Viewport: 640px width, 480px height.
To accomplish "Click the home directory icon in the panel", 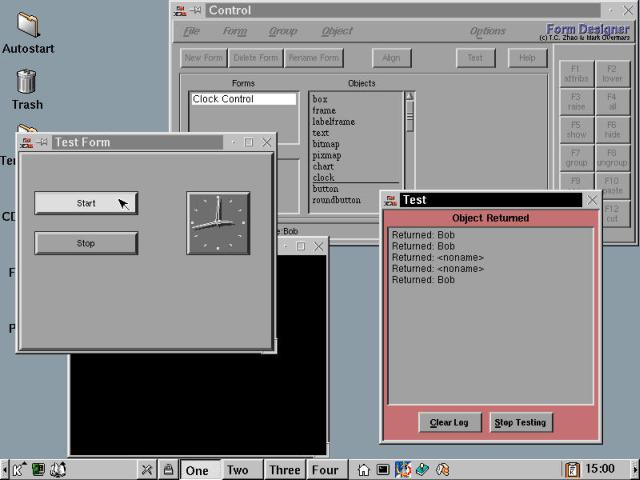I will 364,469.
